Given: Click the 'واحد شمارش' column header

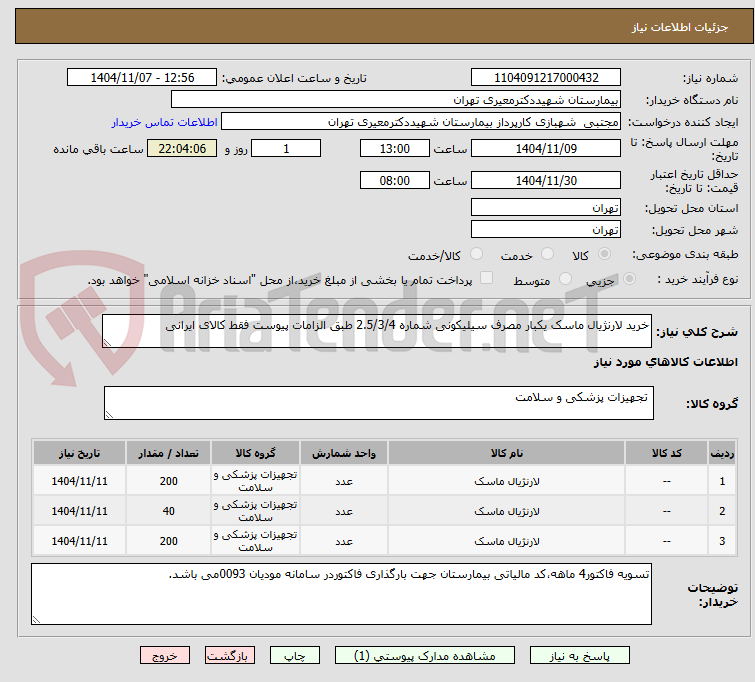Looking at the screenshot, I should pyautogui.click(x=344, y=453).
